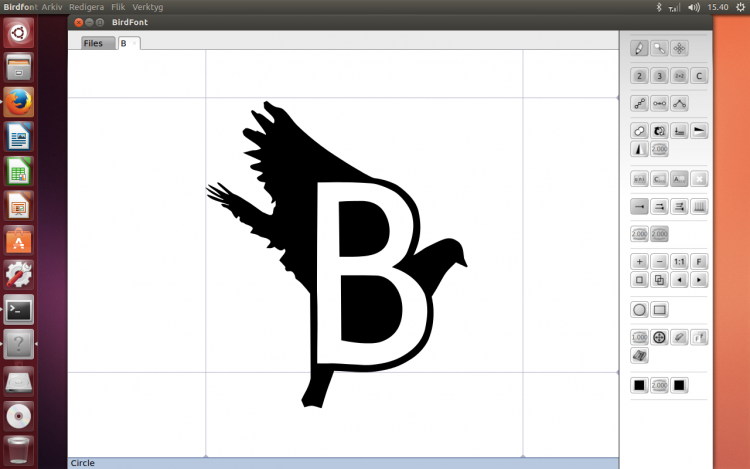Viewport: 750px width, 469px height.
Task: Toggle the single guide line button
Action: coord(639,207)
